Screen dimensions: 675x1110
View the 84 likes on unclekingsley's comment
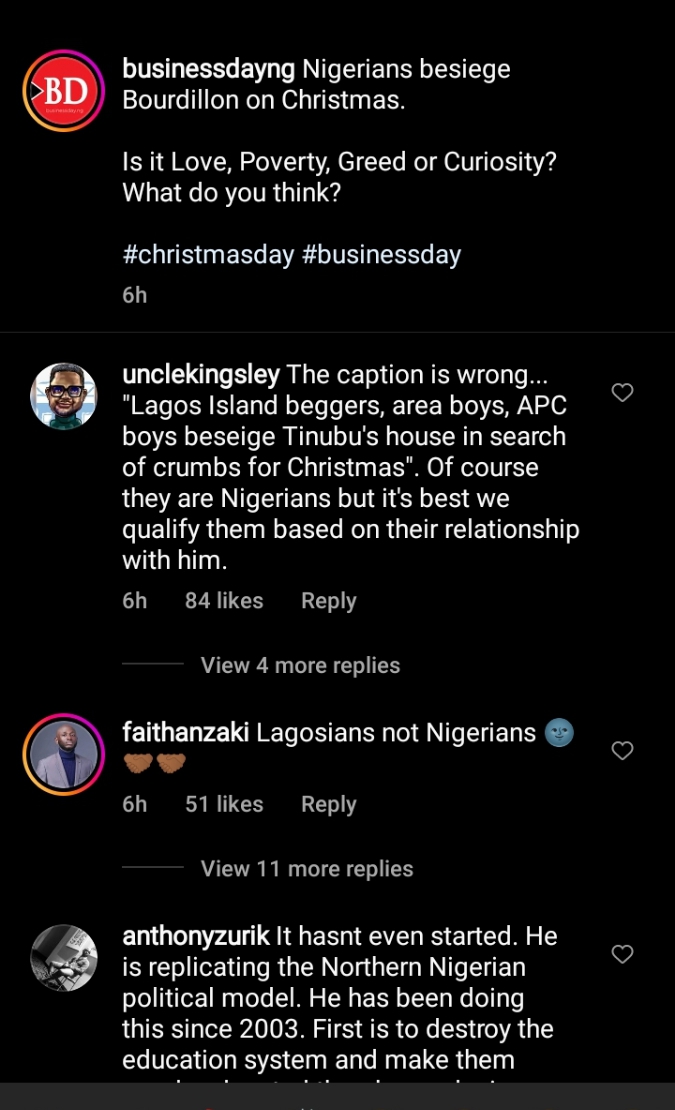pos(224,601)
